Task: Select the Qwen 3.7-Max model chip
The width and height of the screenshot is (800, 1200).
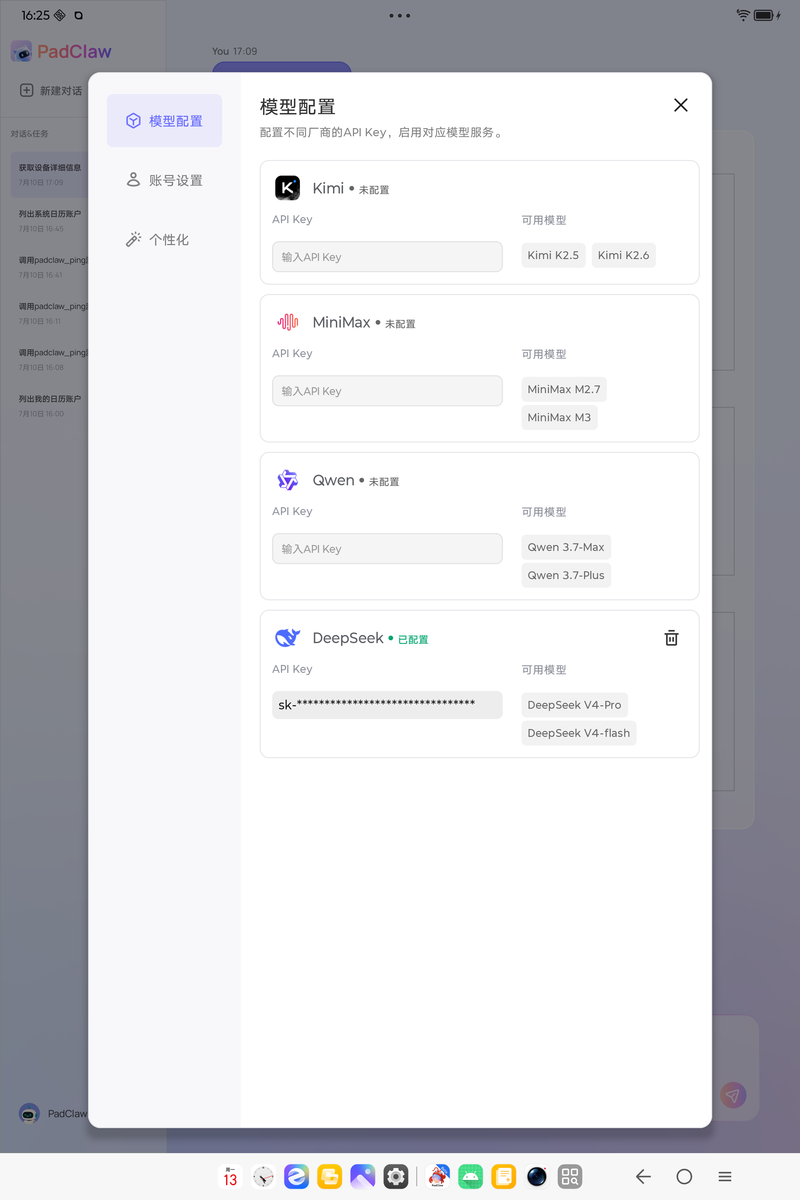Action: (x=566, y=547)
